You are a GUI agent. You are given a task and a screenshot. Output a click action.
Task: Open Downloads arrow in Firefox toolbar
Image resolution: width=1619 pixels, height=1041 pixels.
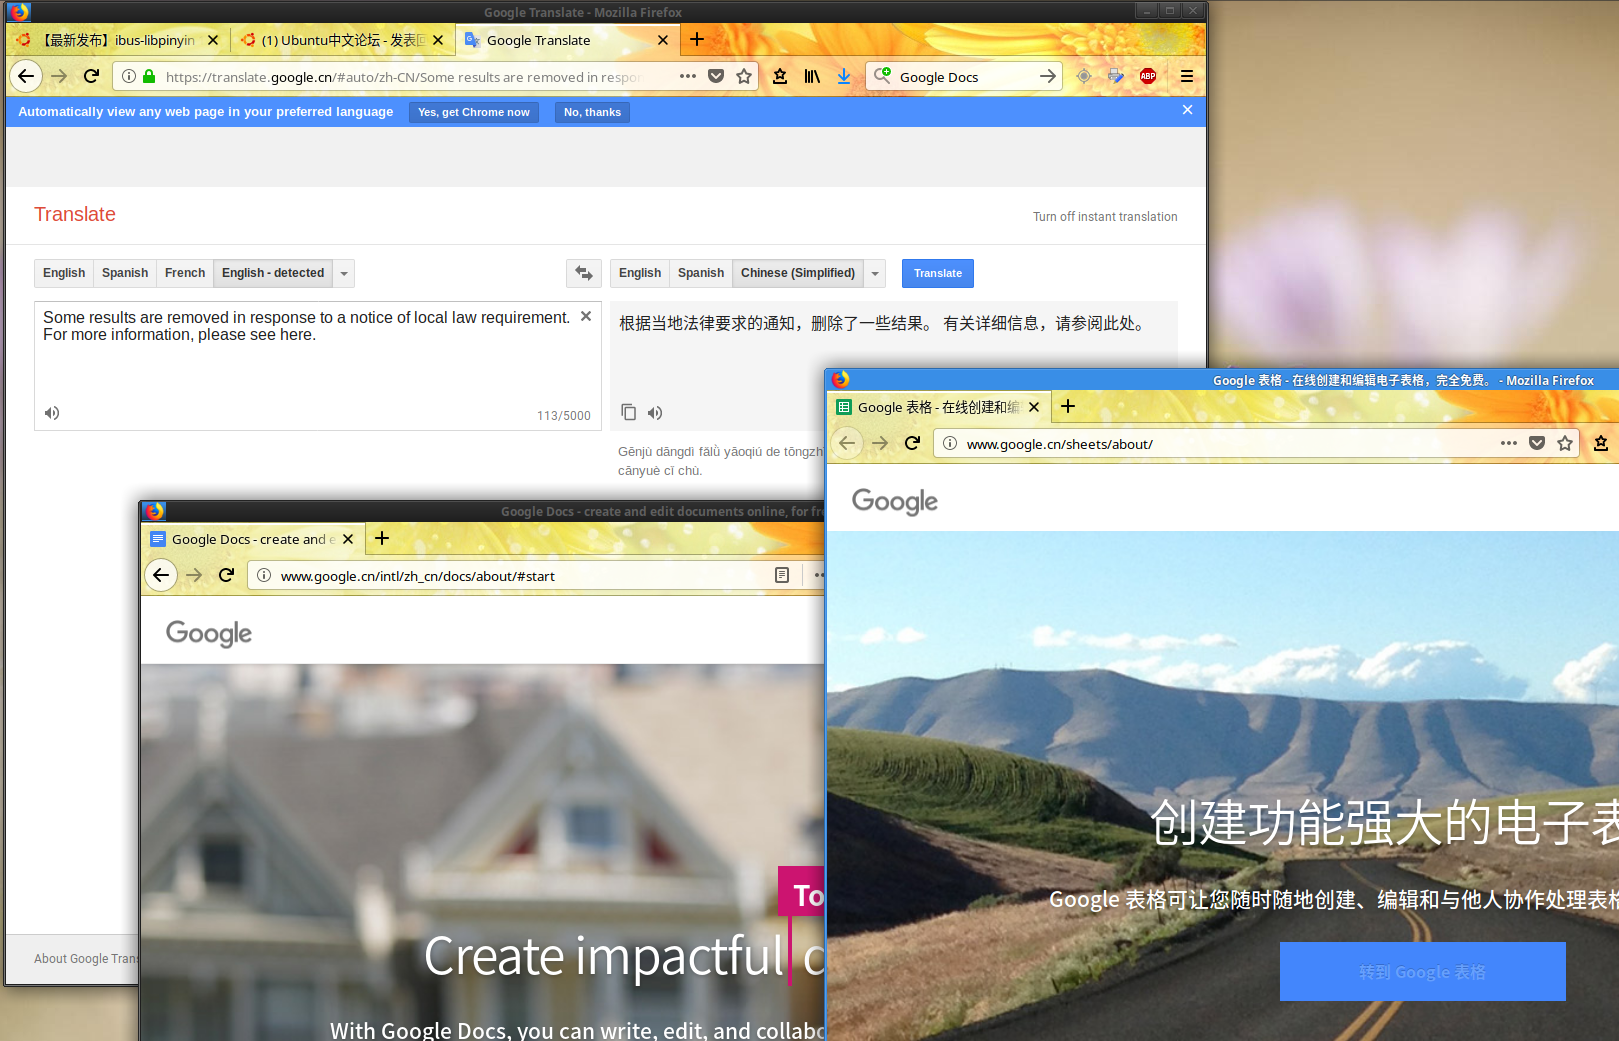[844, 76]
